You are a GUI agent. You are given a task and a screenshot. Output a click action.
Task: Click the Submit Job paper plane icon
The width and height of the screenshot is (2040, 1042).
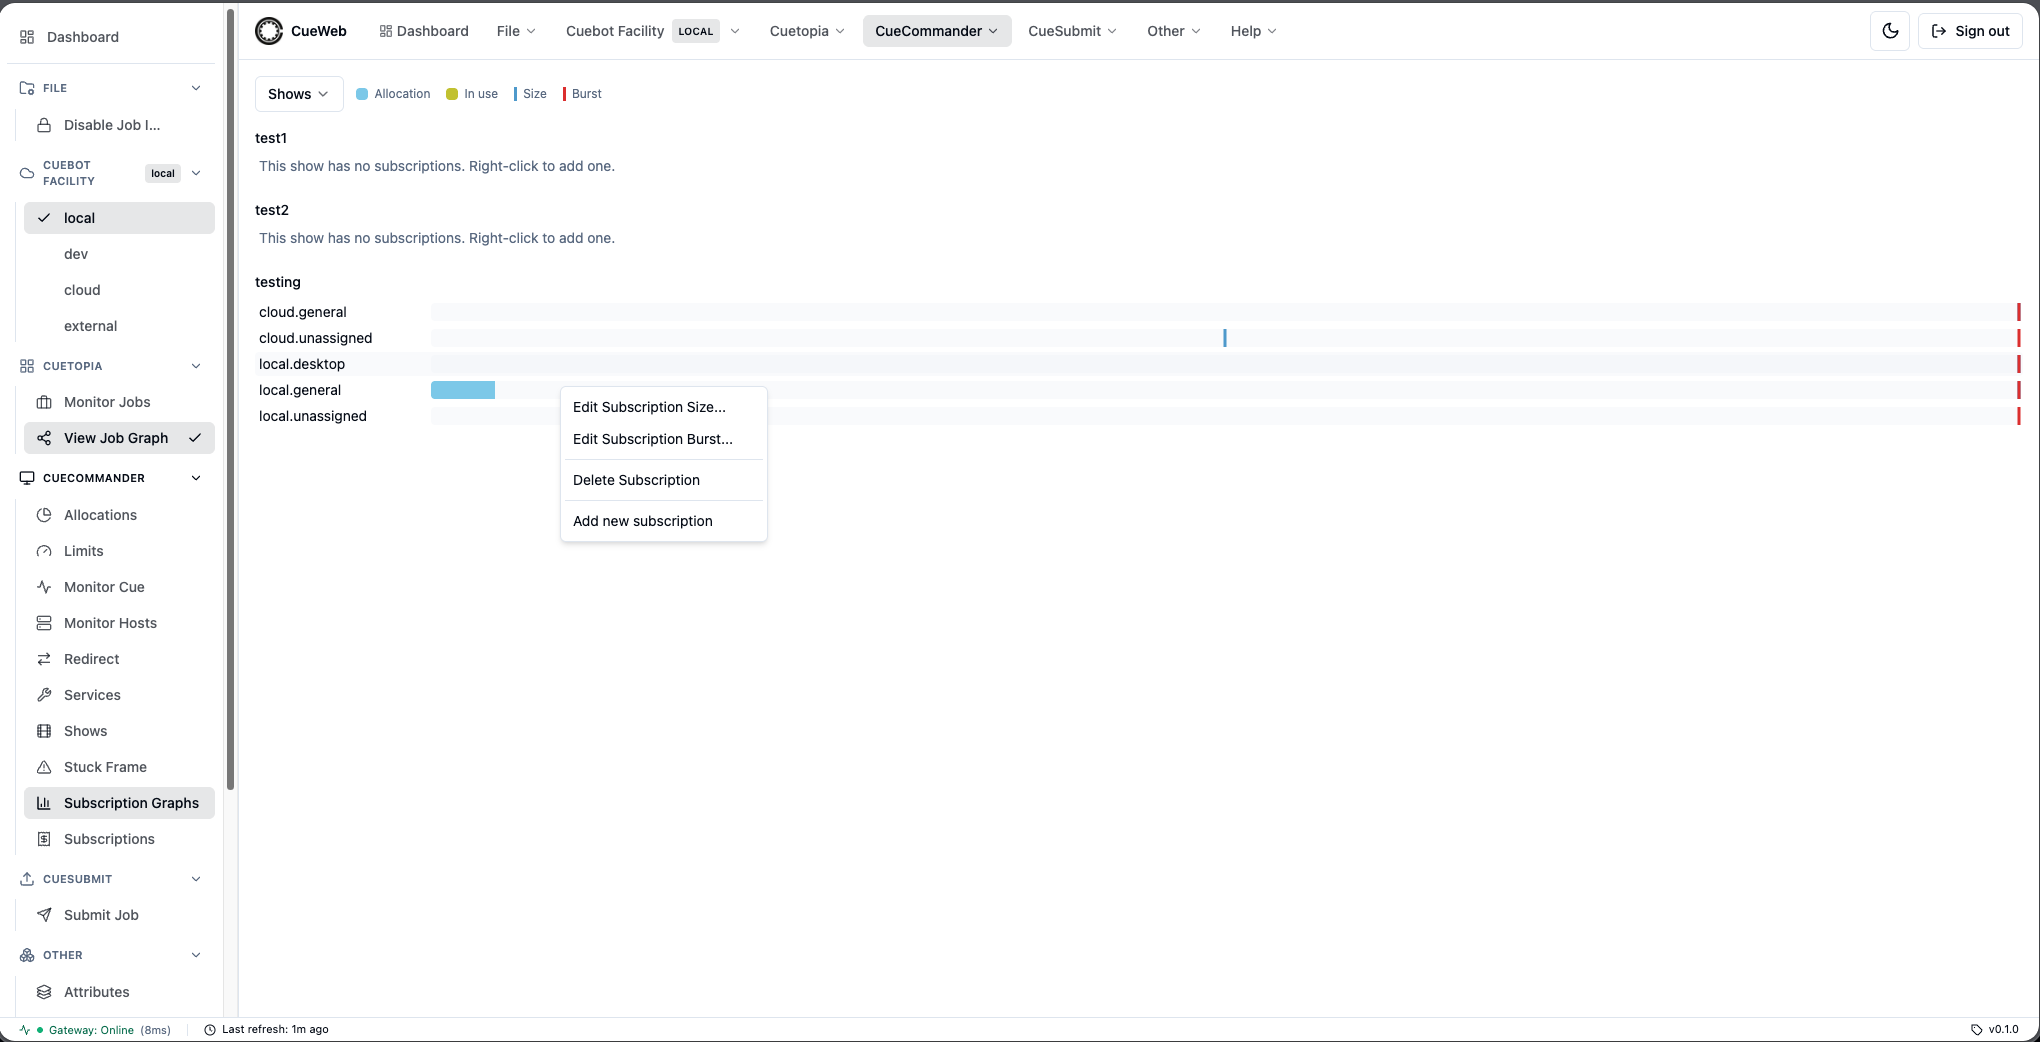pos(44,915)
